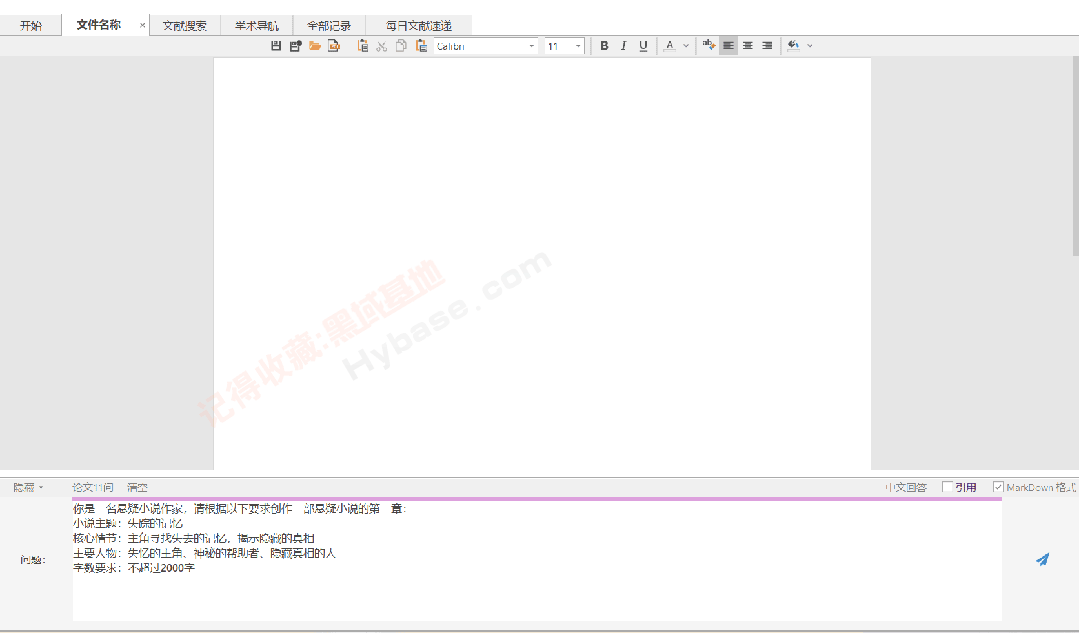Select the 文件名称 tab
This screenshot has height=633, width=1079.
click(x=98, y=25)
